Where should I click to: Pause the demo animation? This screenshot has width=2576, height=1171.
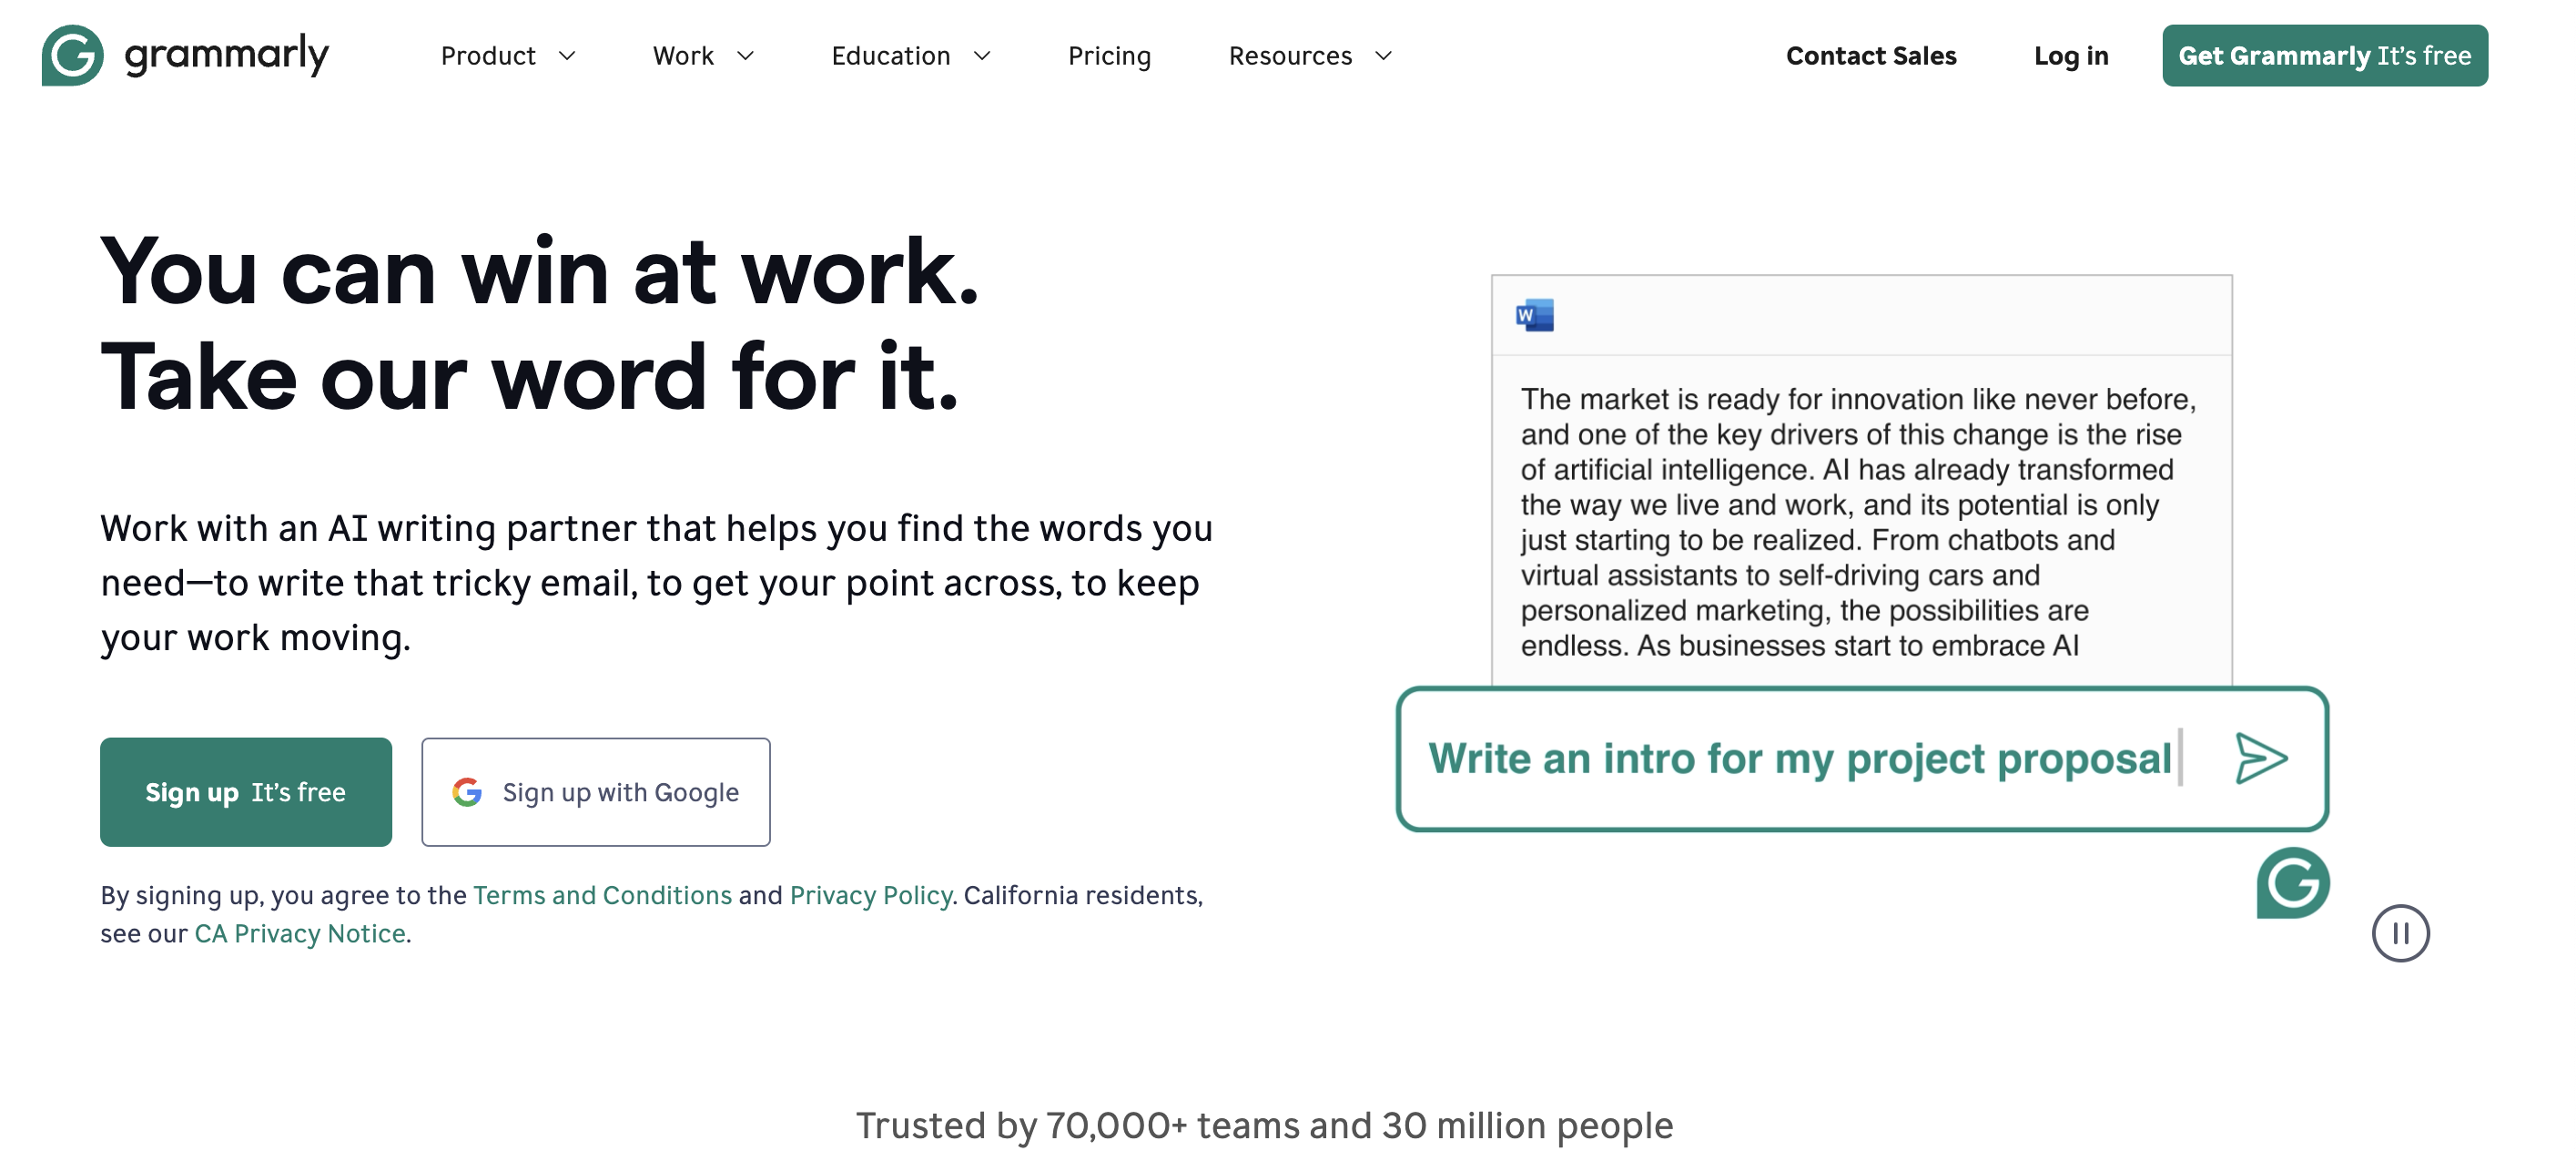2400,933
